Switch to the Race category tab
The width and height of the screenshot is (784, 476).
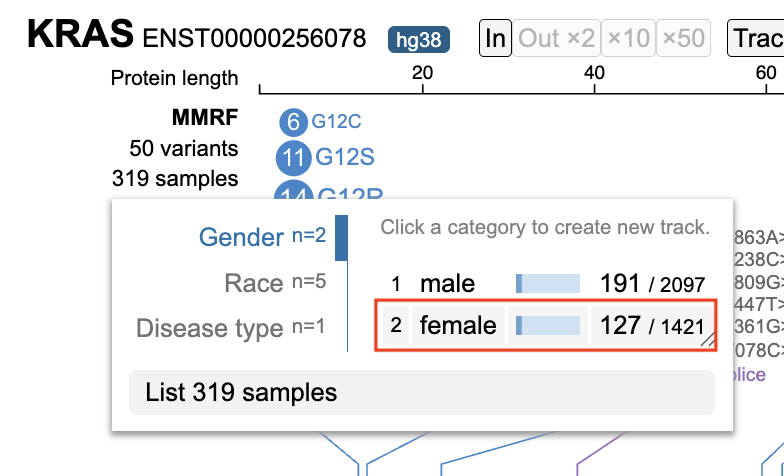[x=275, y=283]
